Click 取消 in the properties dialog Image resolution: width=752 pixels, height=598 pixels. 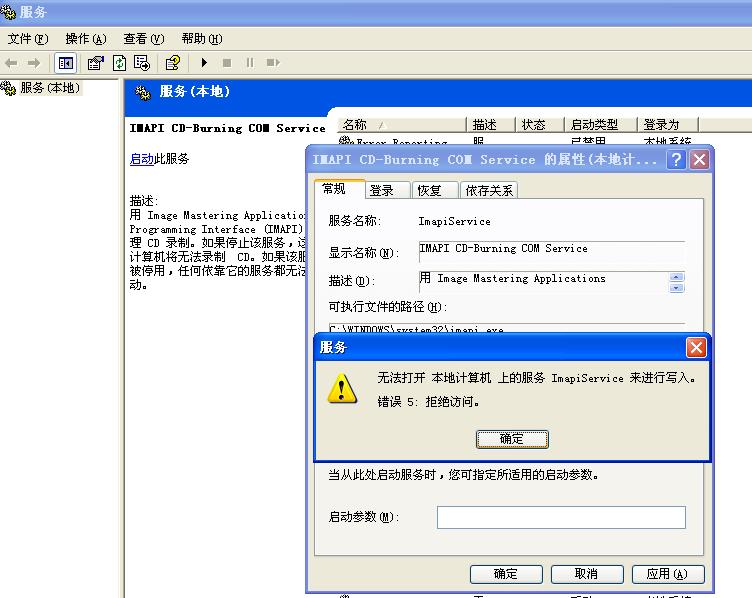click(587, 574)
